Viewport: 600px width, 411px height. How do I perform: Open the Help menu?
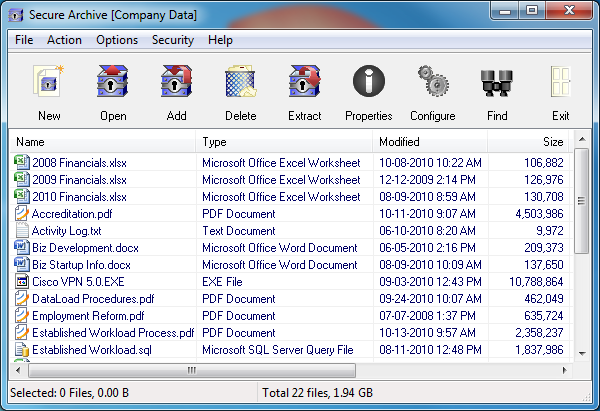(x=220, y=40)
